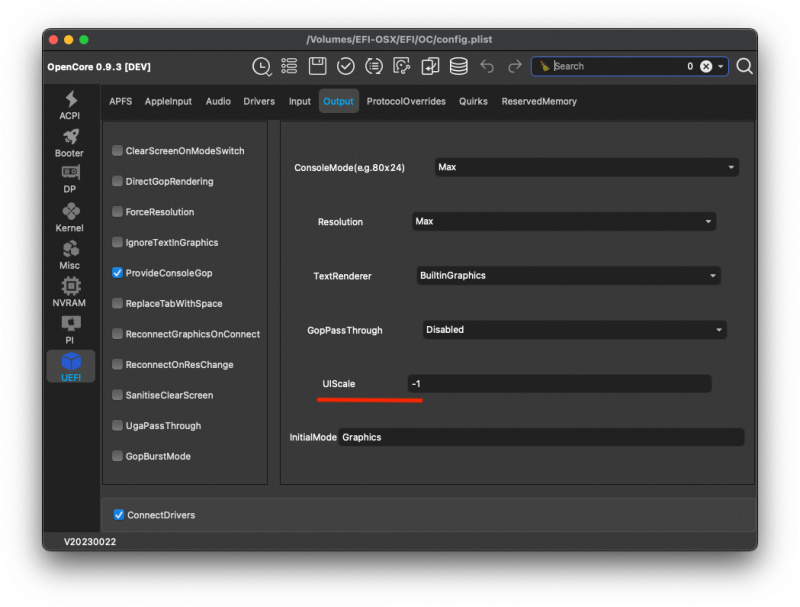Open the Booter section rocket icon

[70, 143]
